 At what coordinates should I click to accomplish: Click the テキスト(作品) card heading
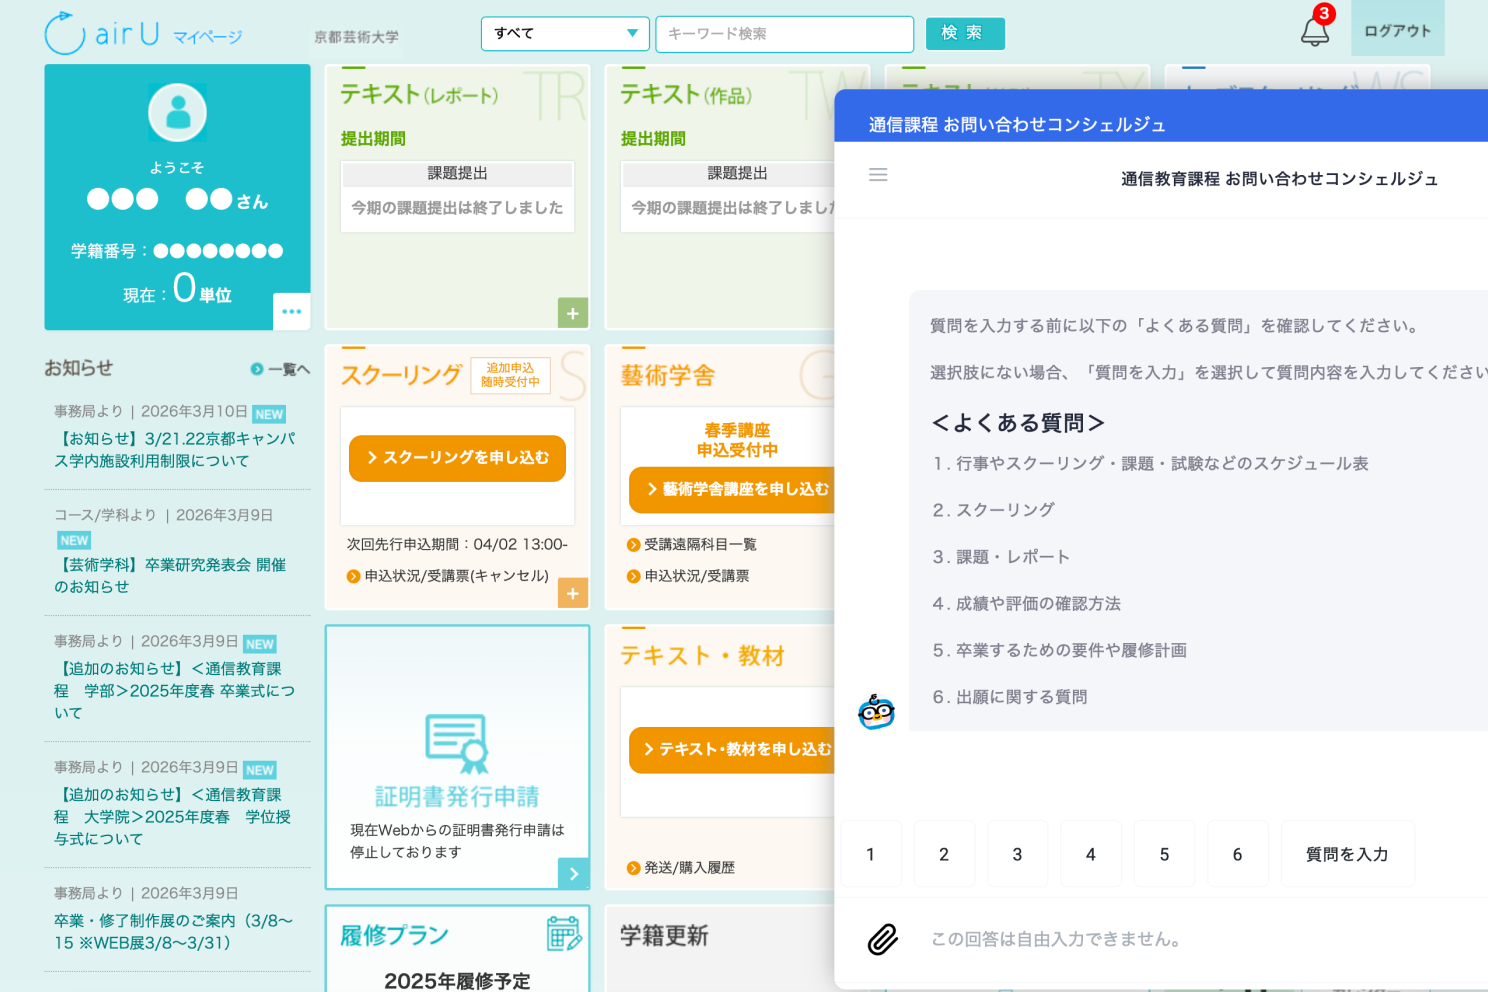point(686,95)
